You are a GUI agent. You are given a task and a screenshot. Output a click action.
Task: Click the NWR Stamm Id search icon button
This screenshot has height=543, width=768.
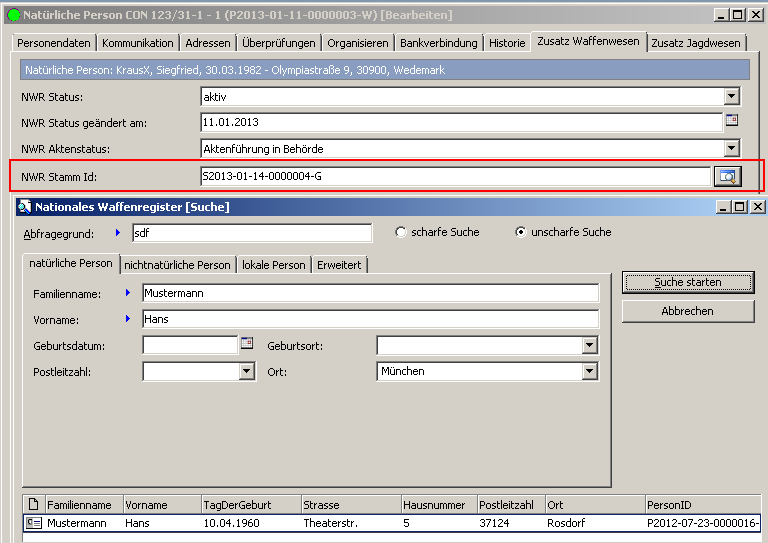pos(727,177)
